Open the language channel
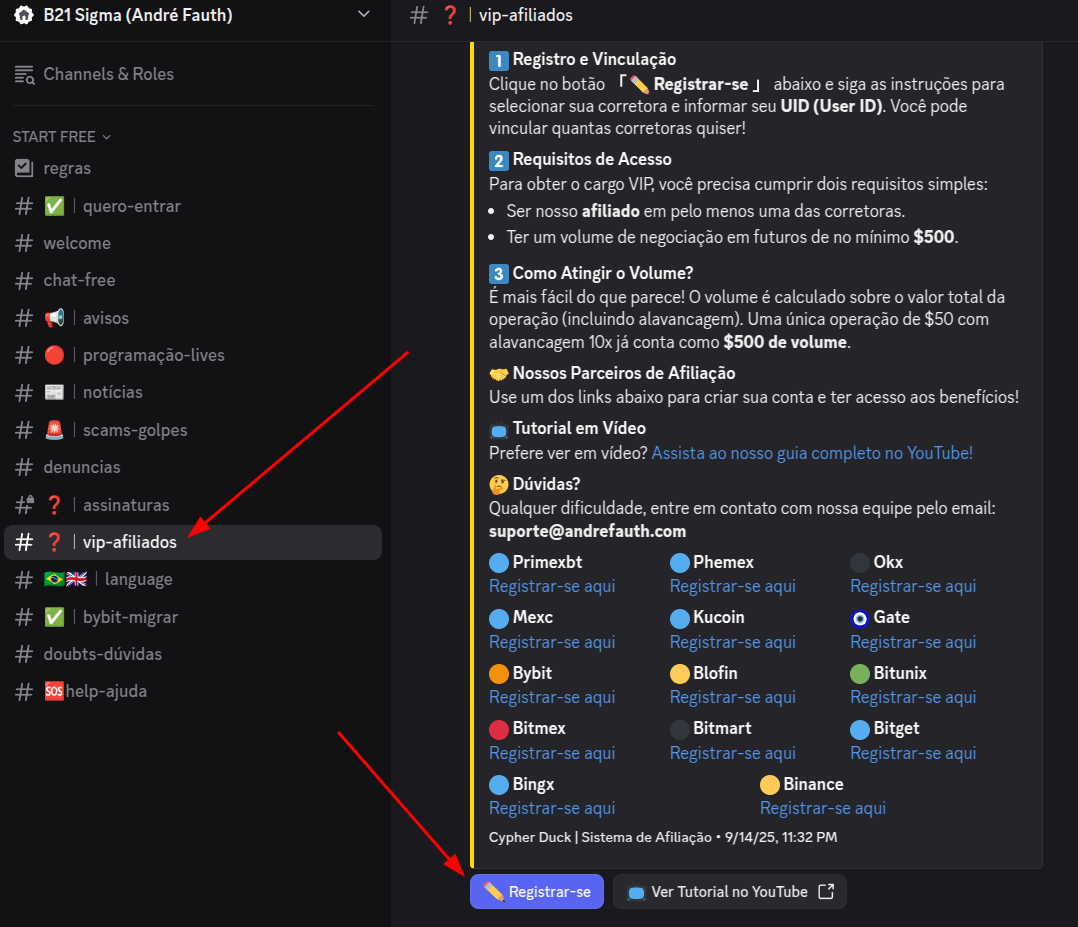 point(192,579)
